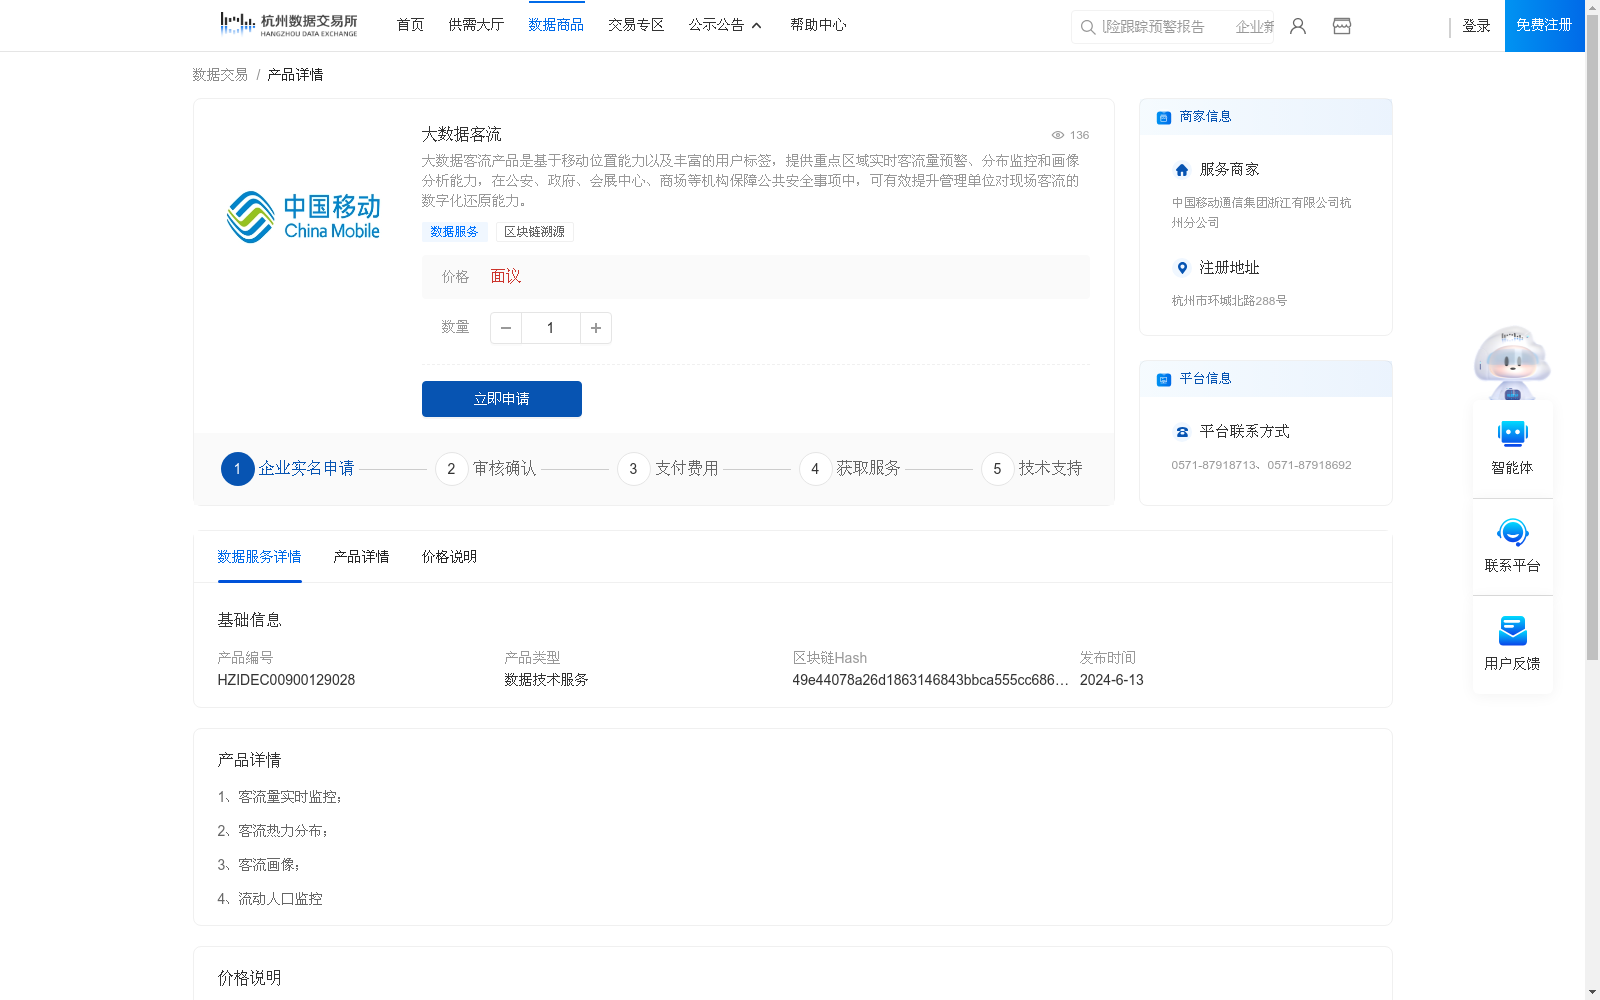Click the 中国移动通信集团浙江有限公司 merchant name
Image resolution: width=1600 pixels, height=1000 pixels.
(x=1261, y=213)
